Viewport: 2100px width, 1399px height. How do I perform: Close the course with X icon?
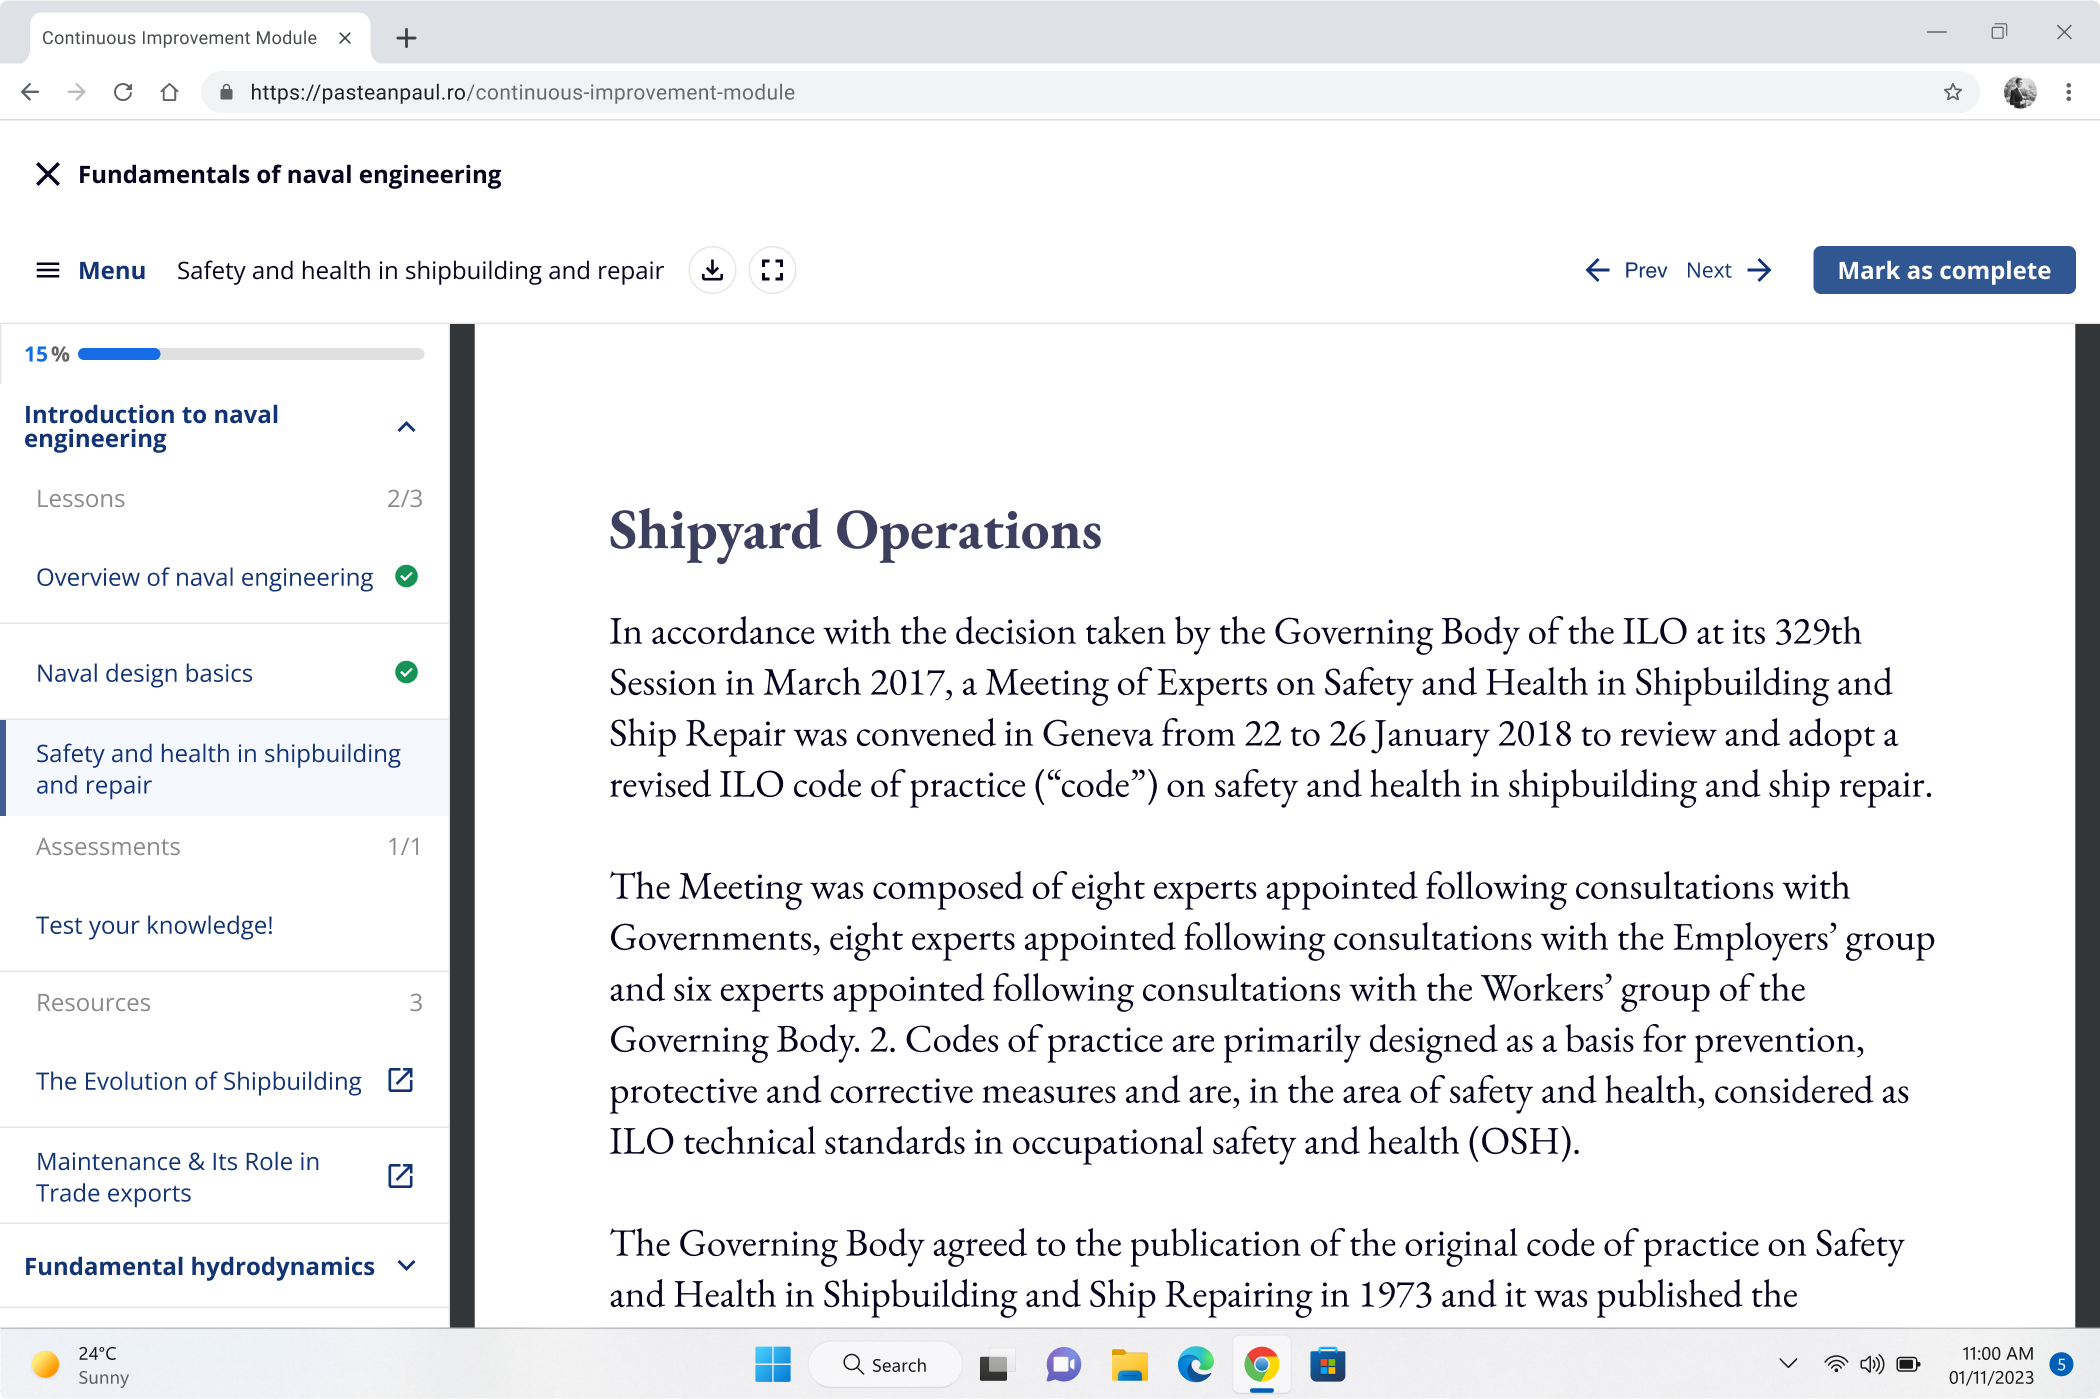coord(47,174)
